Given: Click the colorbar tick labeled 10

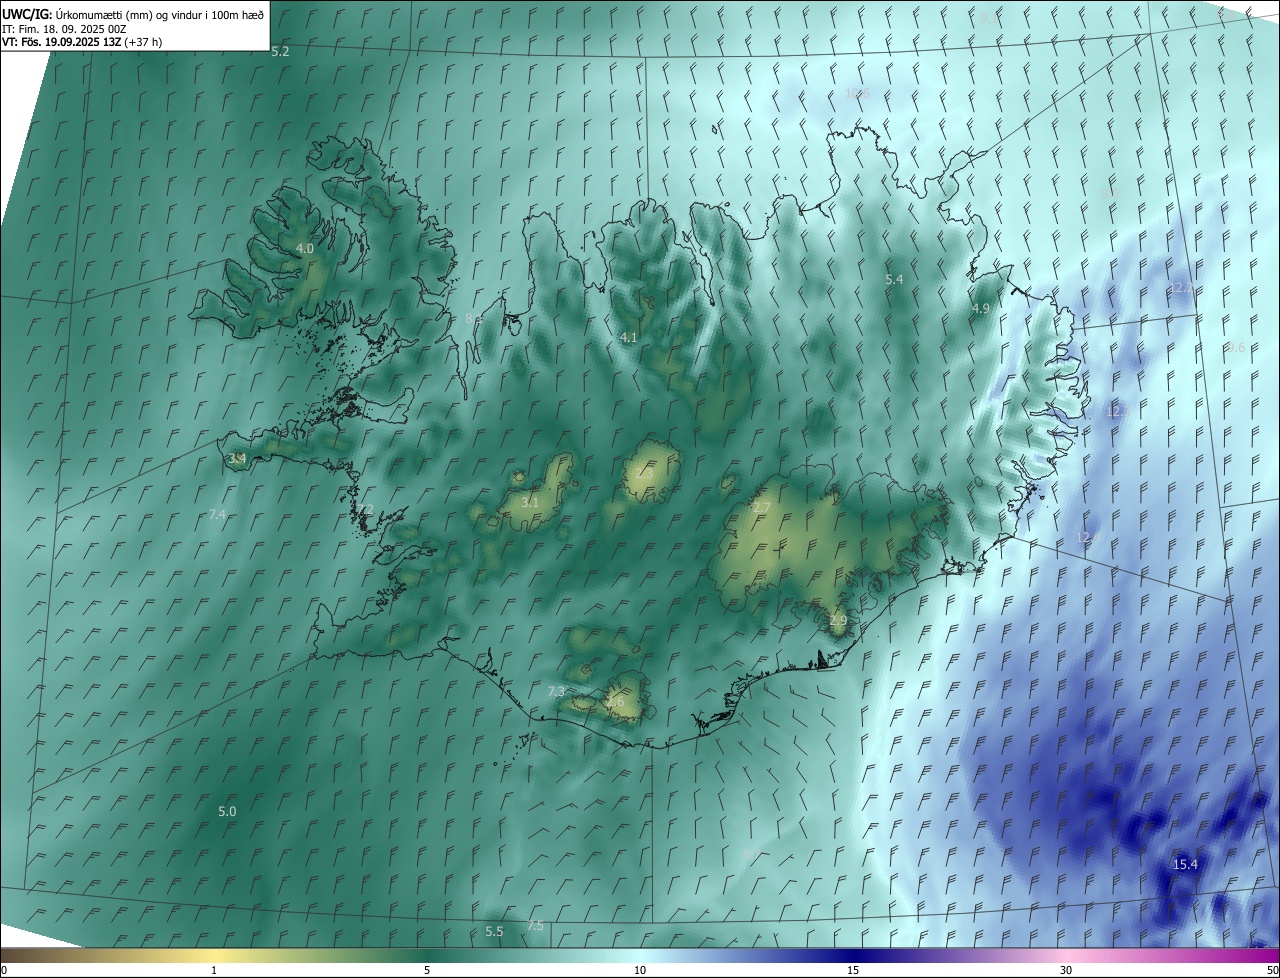Looking at the screenshot, I should click(640, 970).
